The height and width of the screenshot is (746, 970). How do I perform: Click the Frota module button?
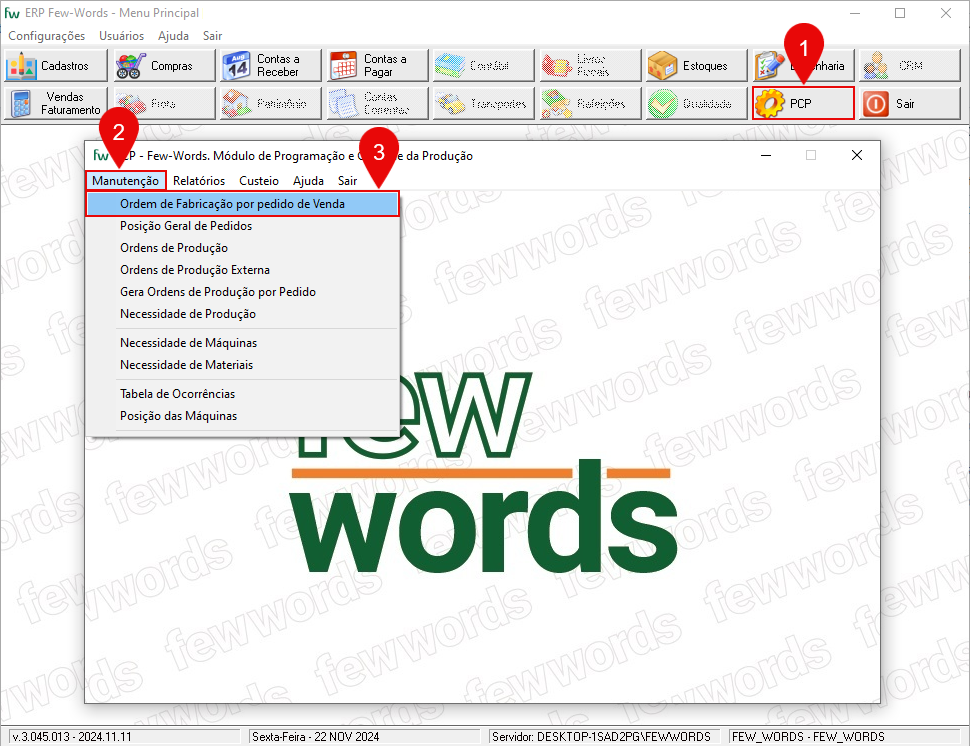(164, 103)
